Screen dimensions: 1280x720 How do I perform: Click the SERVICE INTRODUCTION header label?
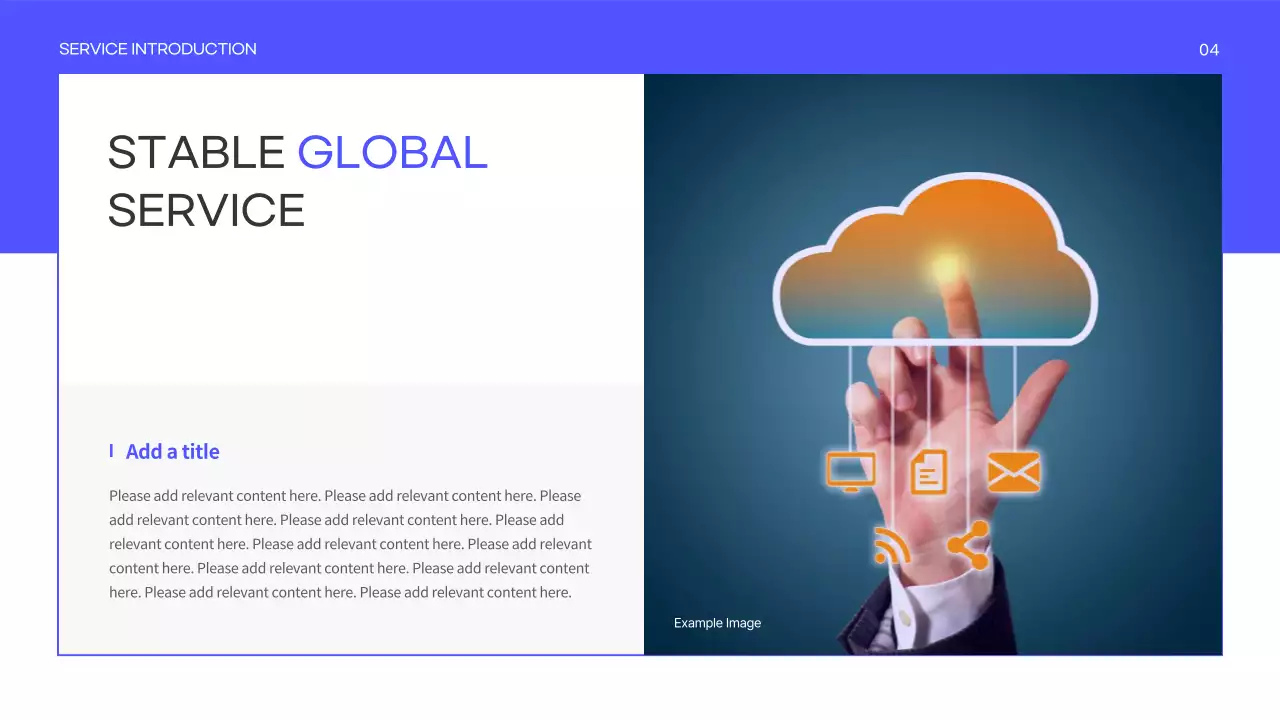[158, 48]
